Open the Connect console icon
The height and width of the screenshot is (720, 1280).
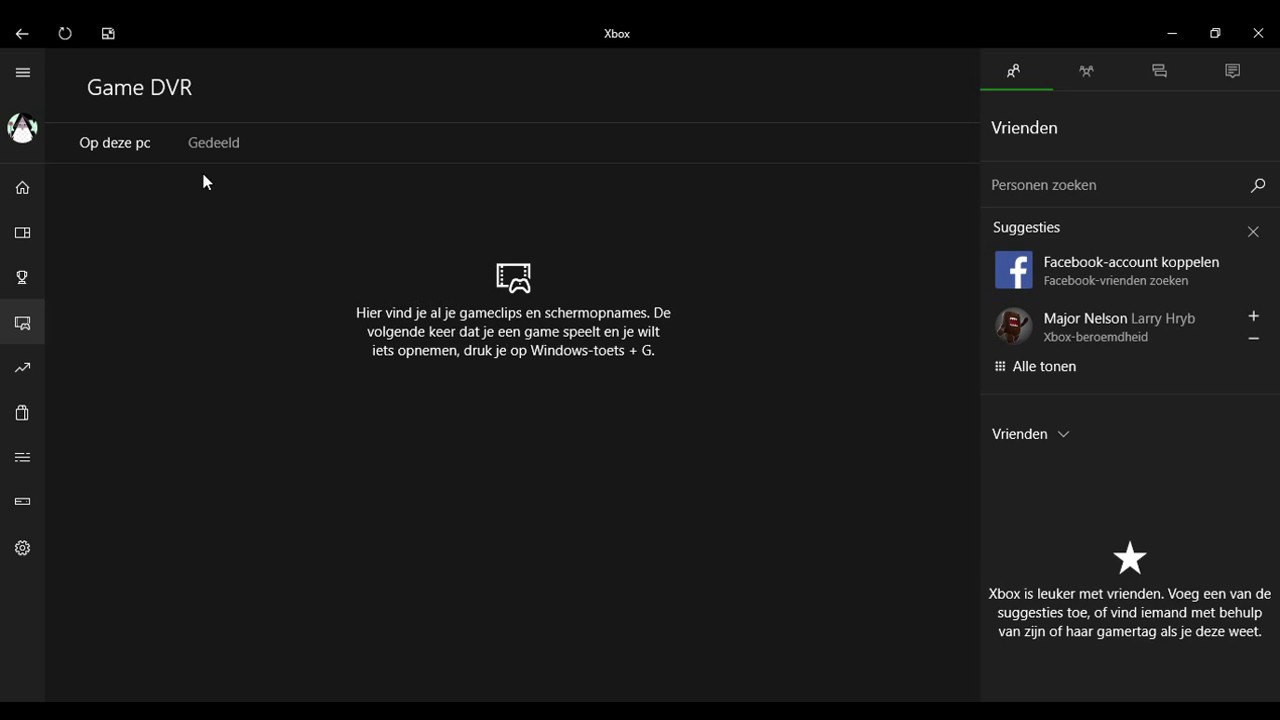pyautogui.click(x=22, y=502)
